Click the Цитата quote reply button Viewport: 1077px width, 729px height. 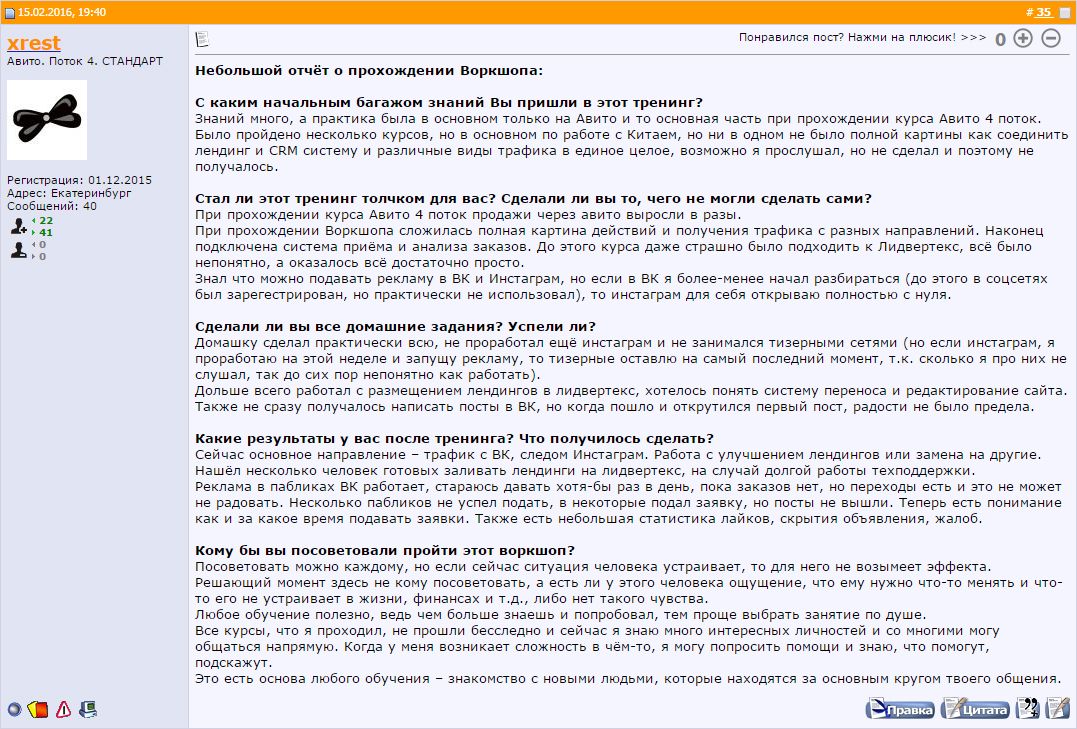coord(975,708)
